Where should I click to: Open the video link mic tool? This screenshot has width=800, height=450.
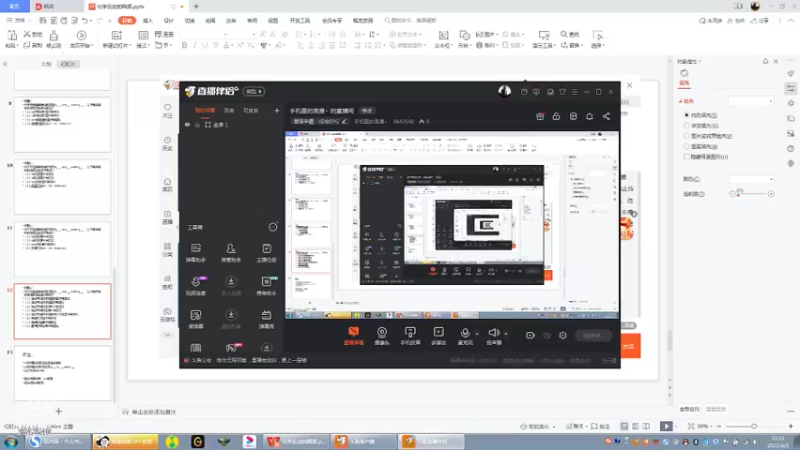[x=196, y=286]
